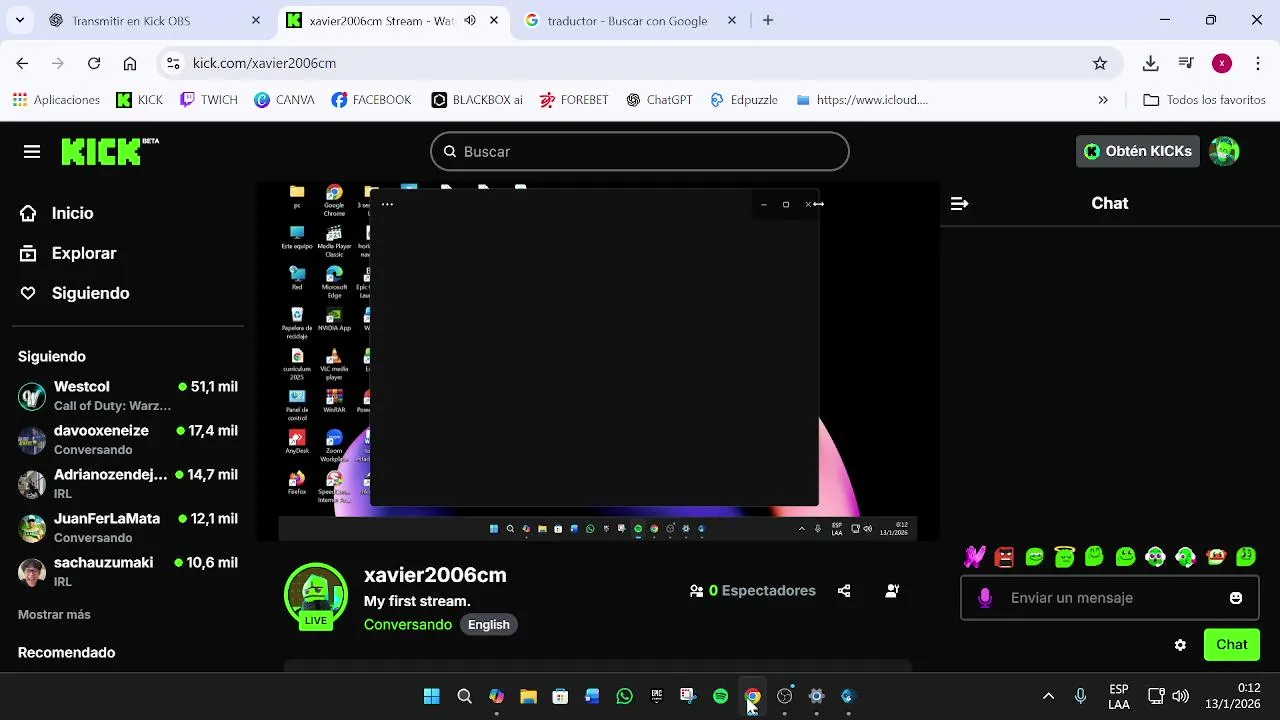Click the address bar URL
Viewport: 1280px width, 720px height.
264,63
